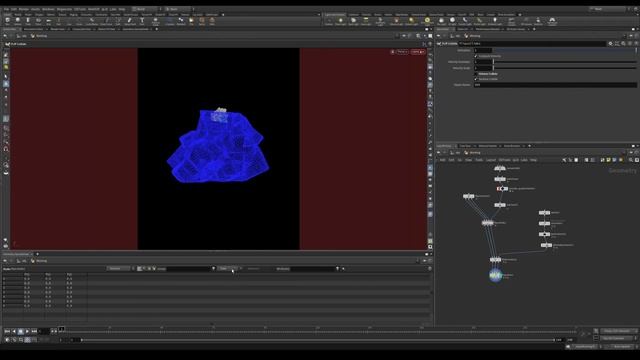Screen dimensions: 640x360
Task: Click the timeline range slider bar
Action: tap(318, 340)
